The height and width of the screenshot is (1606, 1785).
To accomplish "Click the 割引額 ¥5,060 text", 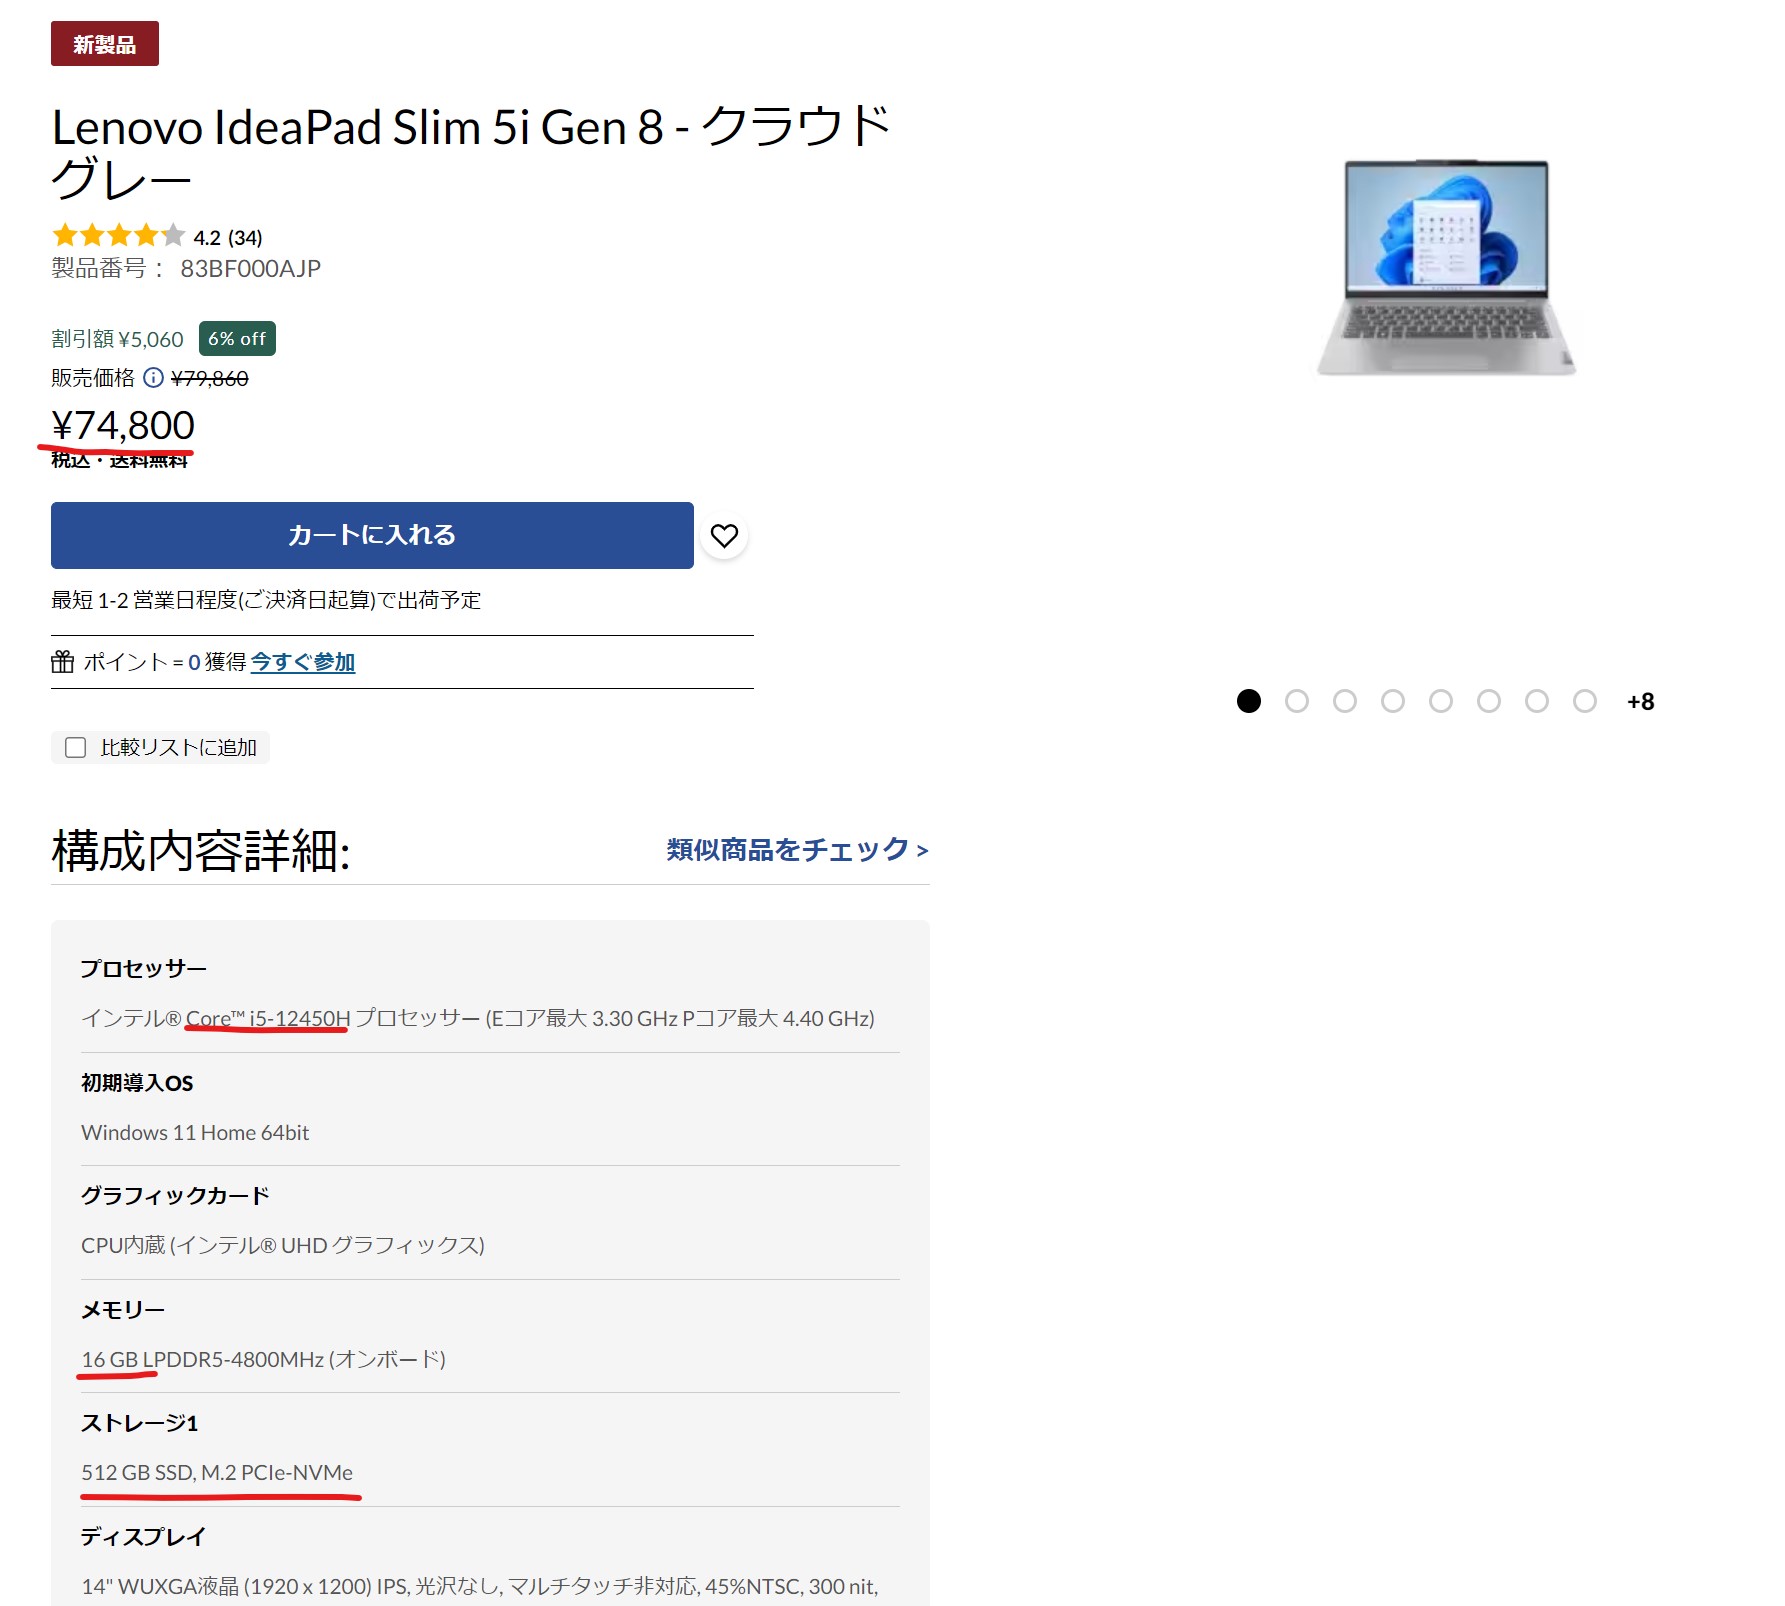I will 118,339.
